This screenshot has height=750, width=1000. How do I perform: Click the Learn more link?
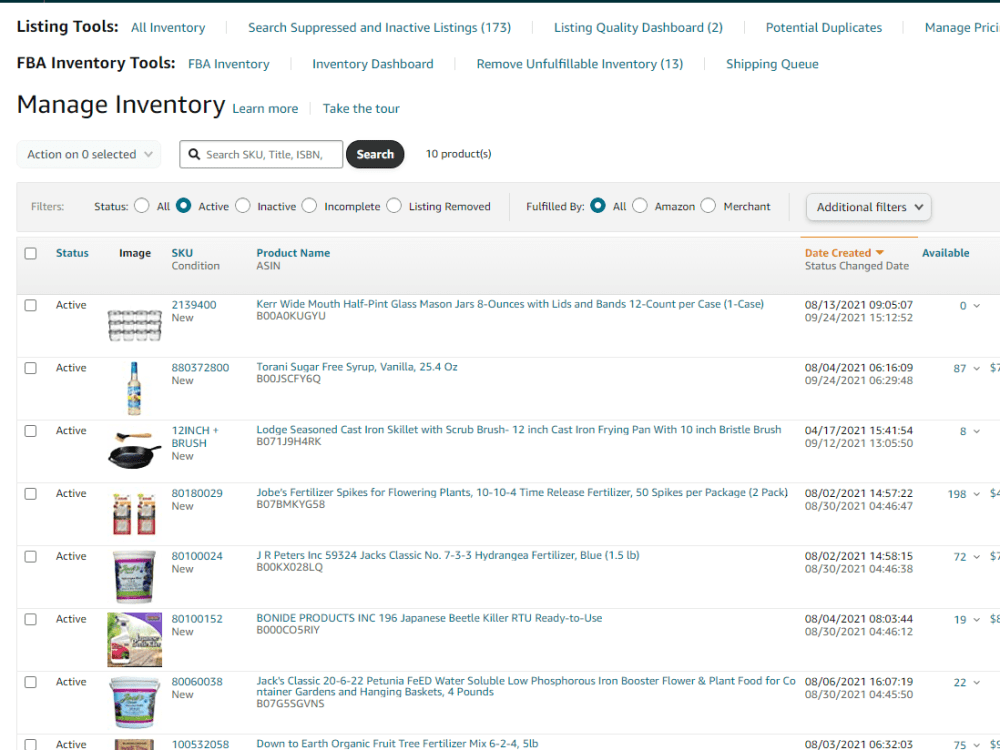(265, 108)
